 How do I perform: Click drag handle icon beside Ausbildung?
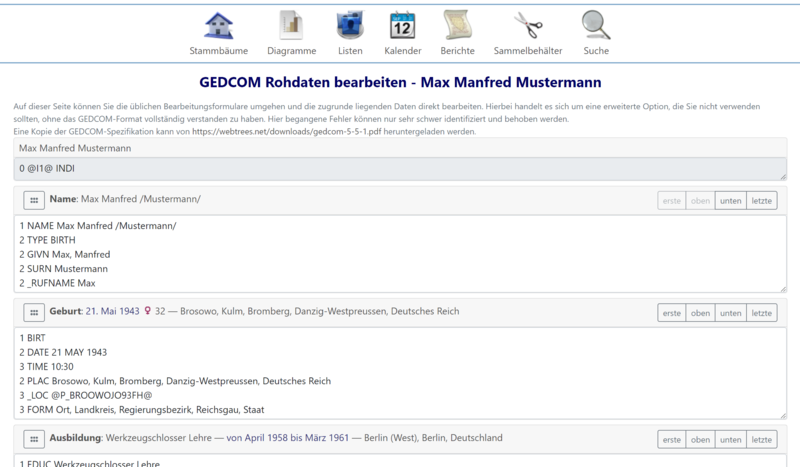(x=33, y=439)
